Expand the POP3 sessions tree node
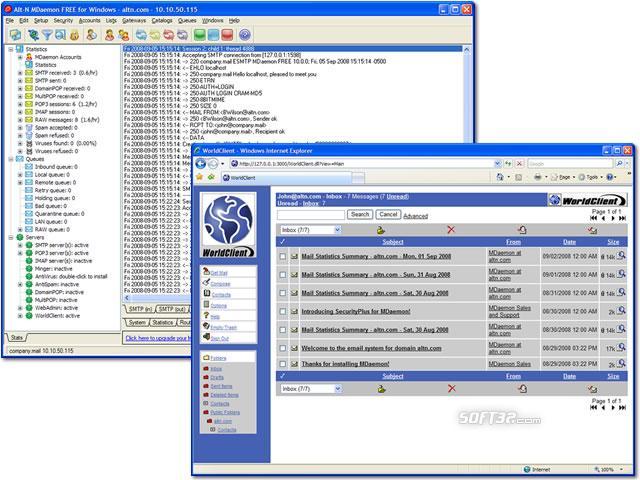This screenshot has height=480, width=640. [20, 104]
